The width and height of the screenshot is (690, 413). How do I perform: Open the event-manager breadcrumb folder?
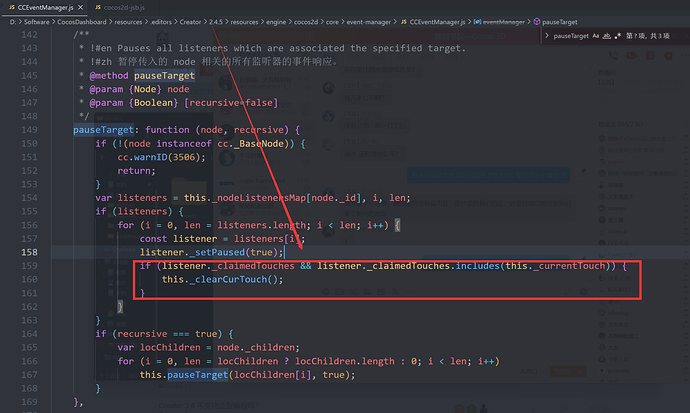tap(368, 22)
